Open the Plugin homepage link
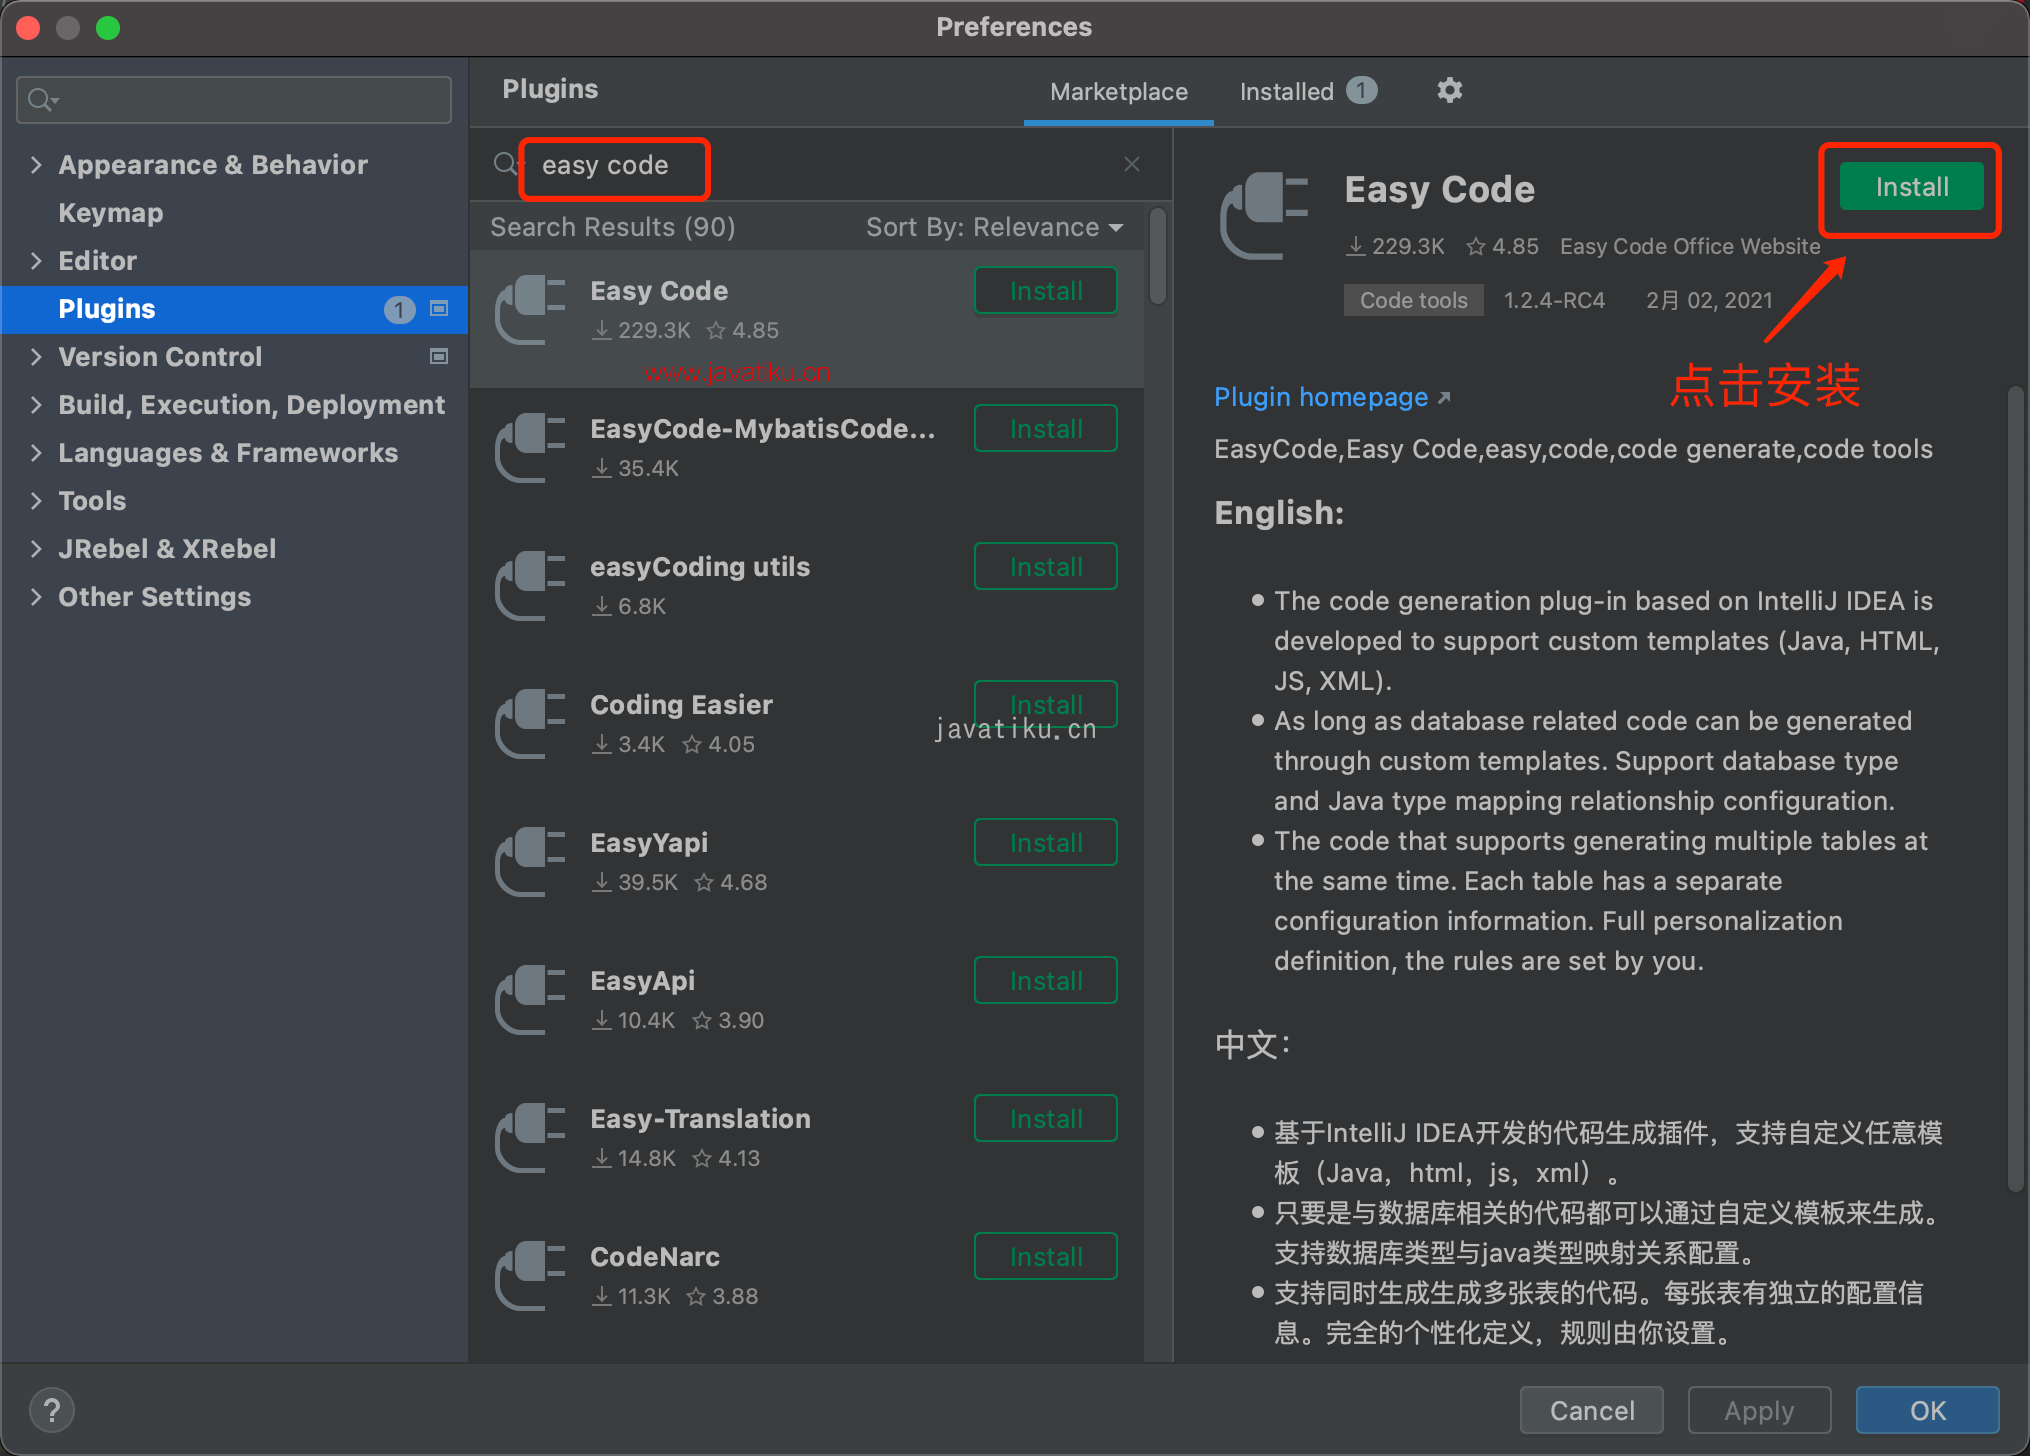The width and height of the screenshot is (2030, 1456). click(x=1331, y=397)
